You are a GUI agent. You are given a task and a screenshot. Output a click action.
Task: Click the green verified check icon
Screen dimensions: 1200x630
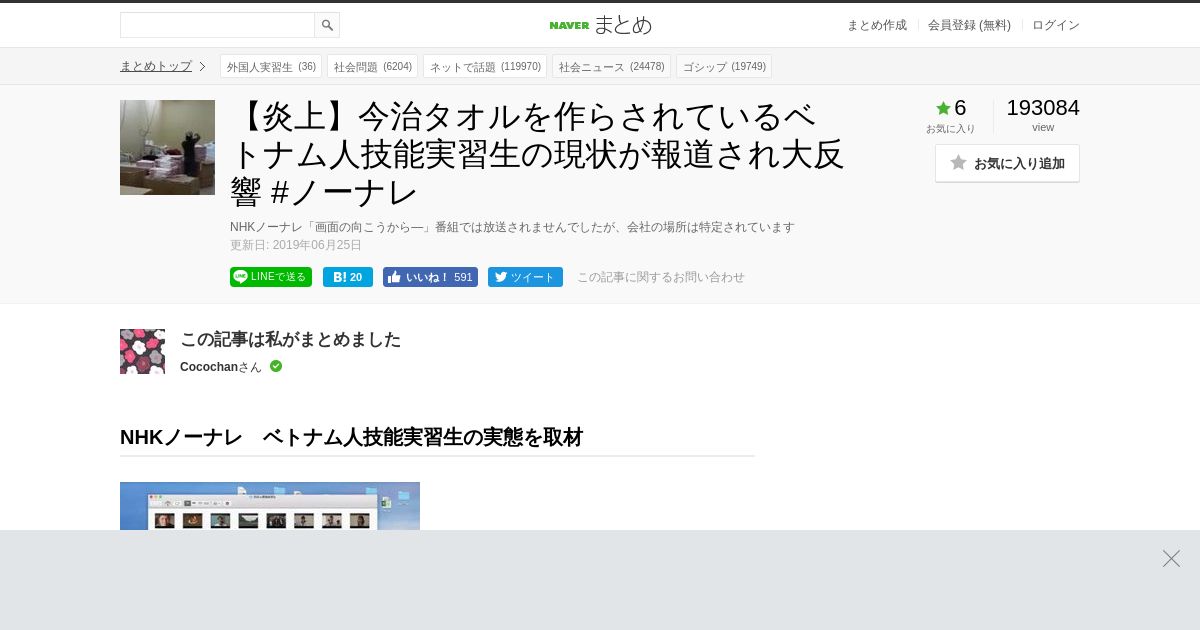pyautogui.click(x=276, y=366)
